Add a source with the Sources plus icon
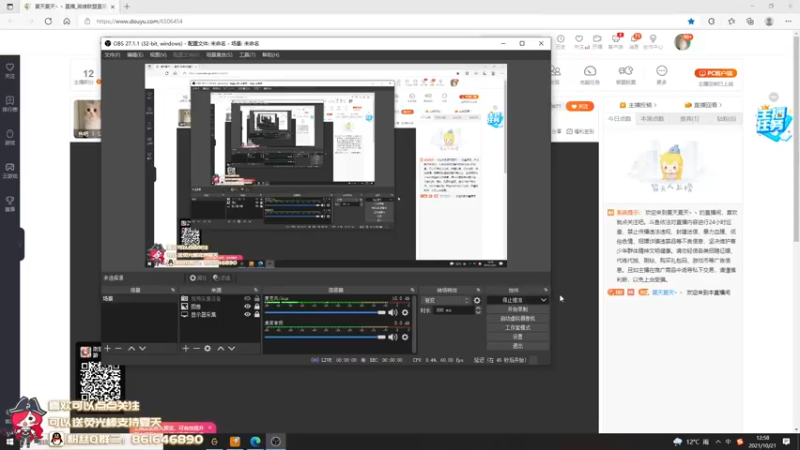The width and height of the screenshot is (800, 450). [x=186, y=348]
